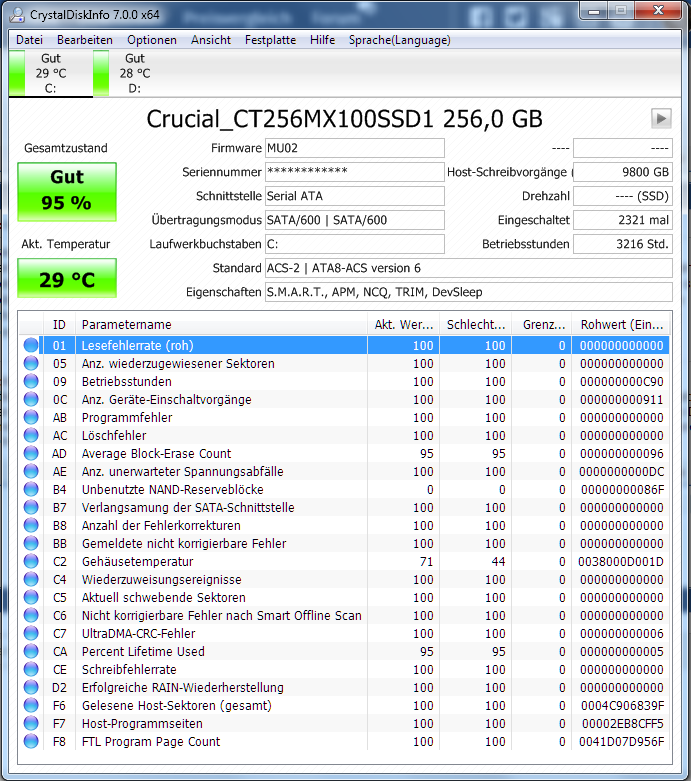The image size is (691, 781).
Task: Click the Schnittstelle field Serial ATA
Action: pyautogui.click(x=354, y=196)
